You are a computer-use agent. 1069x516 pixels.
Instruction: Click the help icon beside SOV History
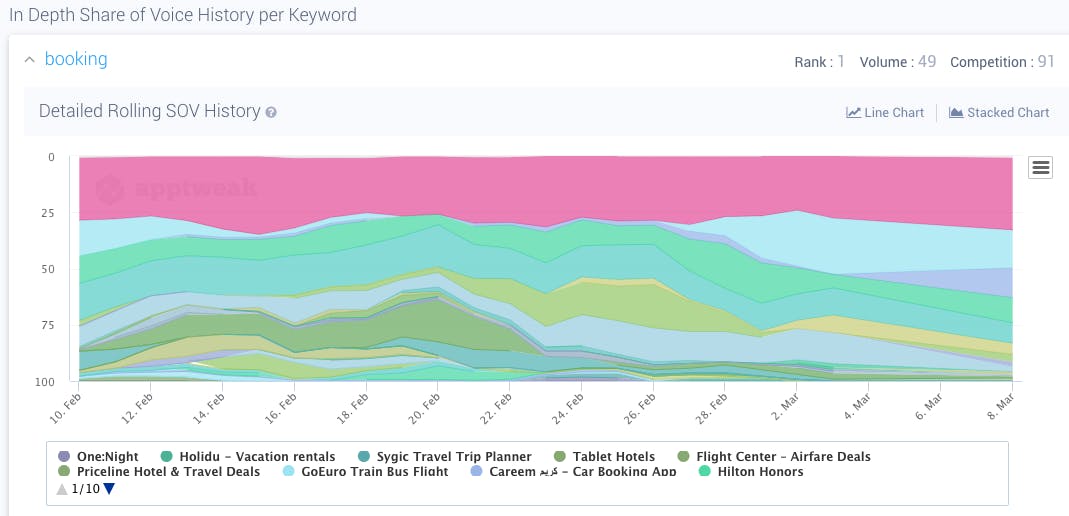[x=271, y=113]
